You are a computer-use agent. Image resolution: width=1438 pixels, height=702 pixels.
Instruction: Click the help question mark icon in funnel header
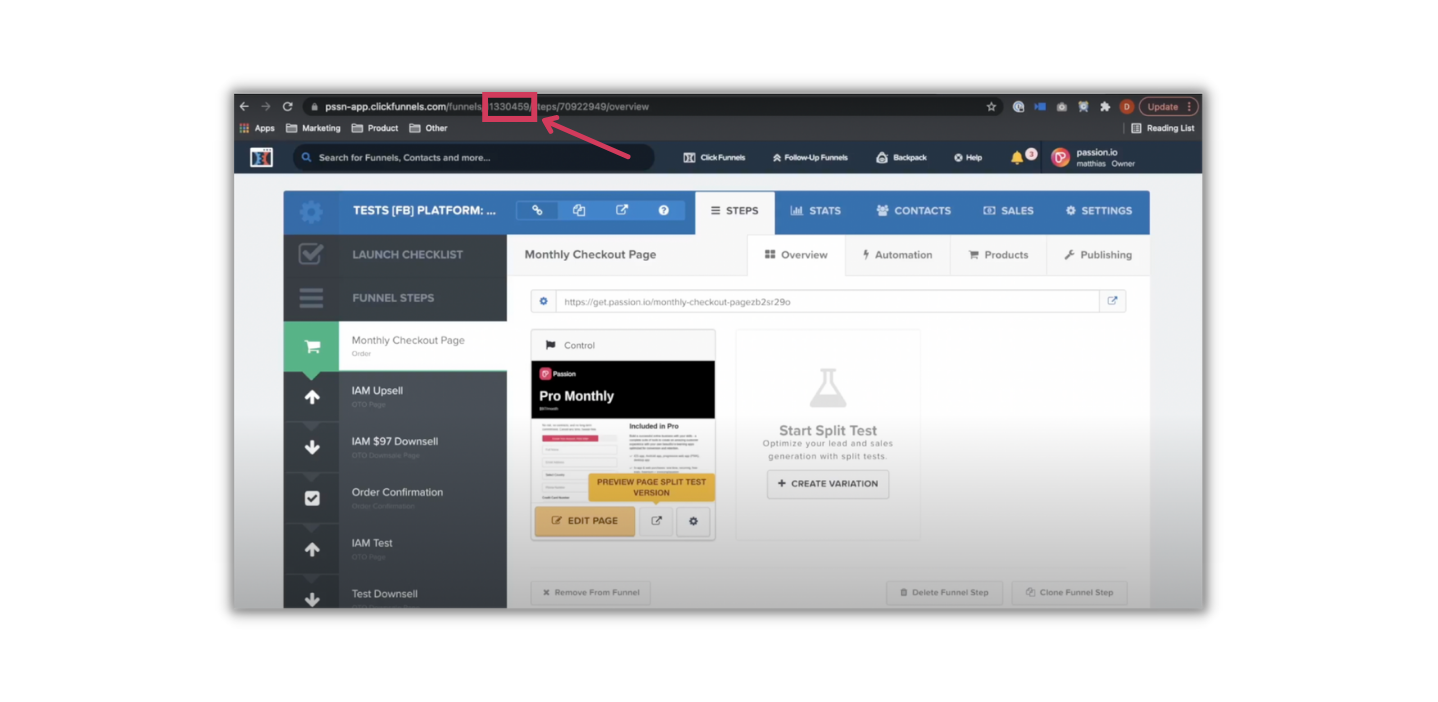click(x=663, y=209)
